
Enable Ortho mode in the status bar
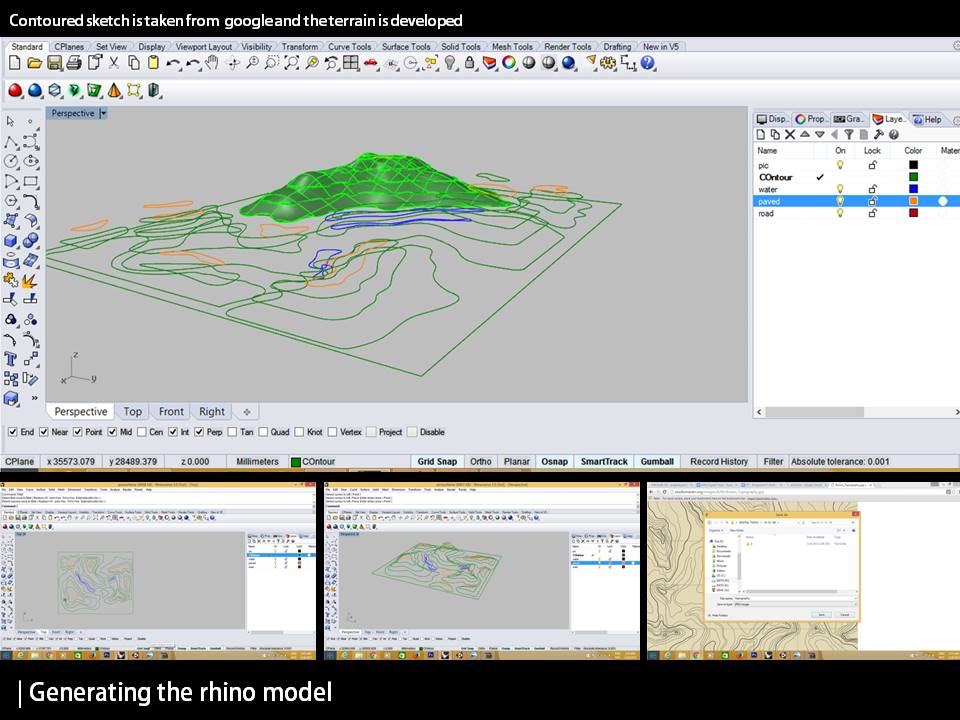tap(481, 461)
